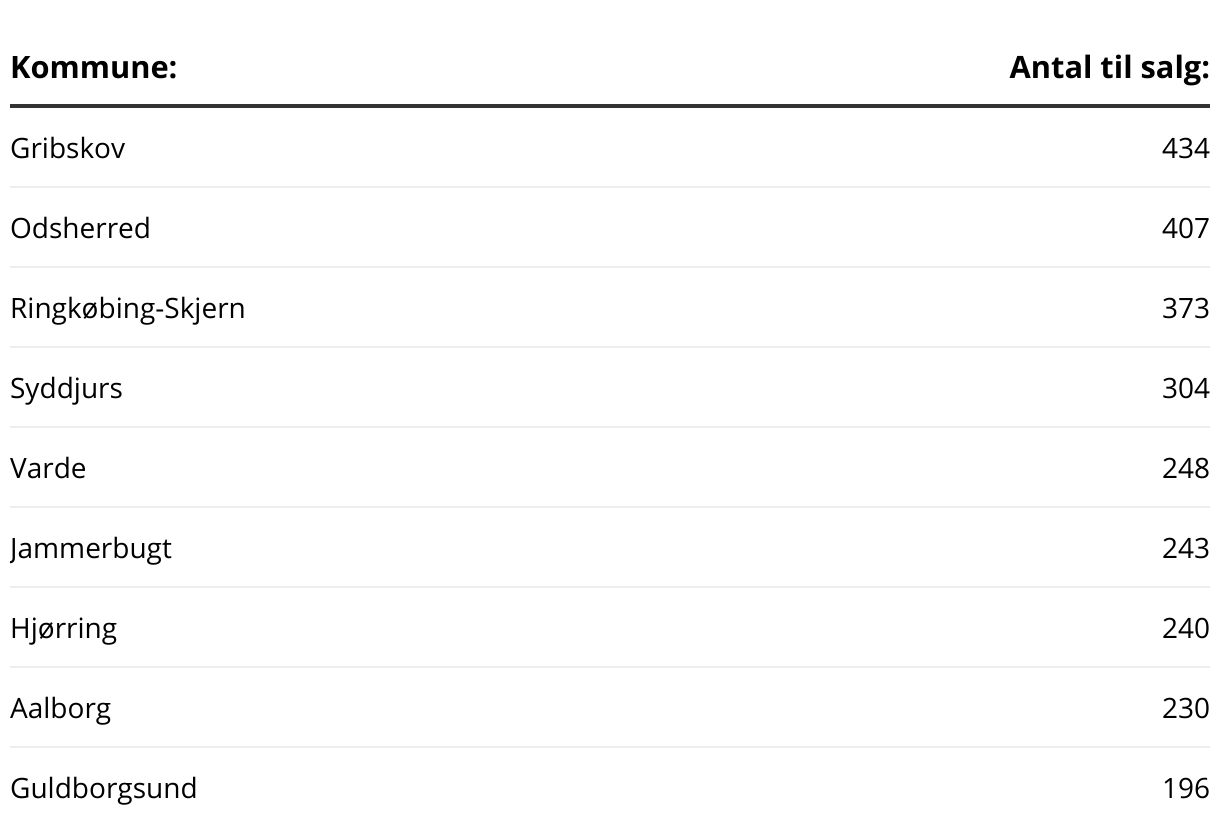1220x836 pixels.
Task: Click the value 434 for Gribskov
Action: tap(1186, 148)
